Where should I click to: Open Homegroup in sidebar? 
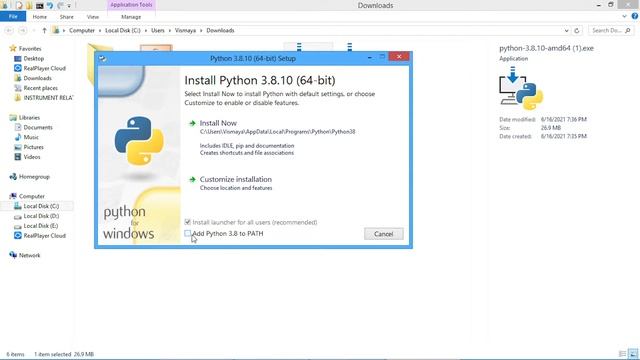click(34, 177)
